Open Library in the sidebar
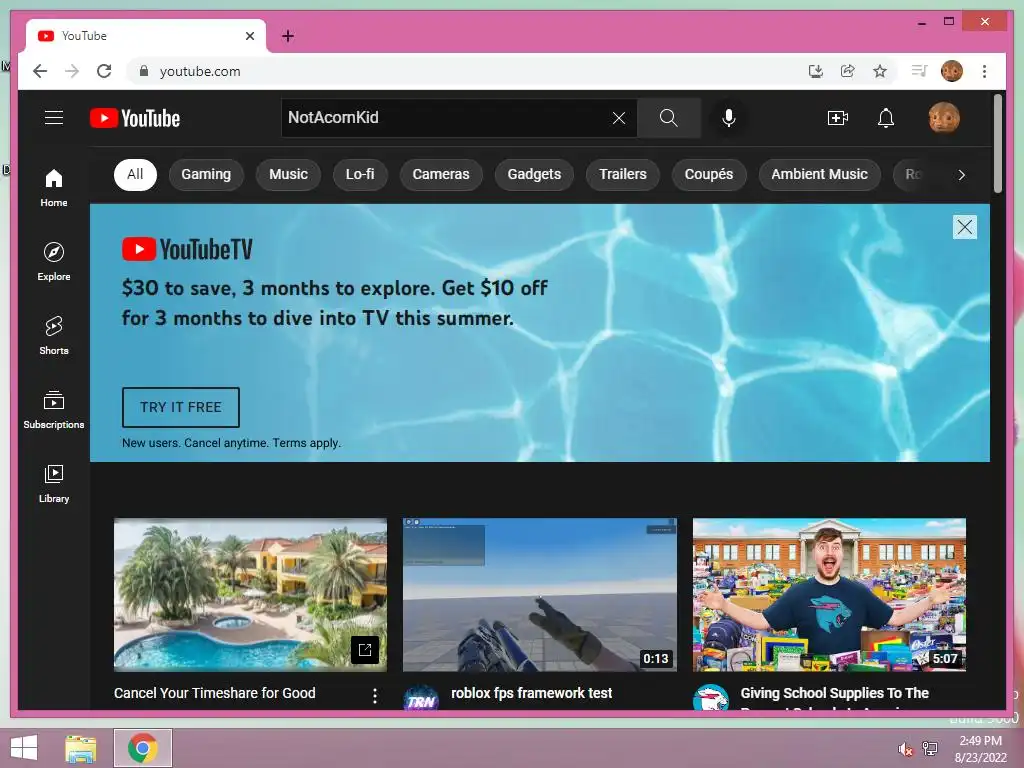The image size is (1024, 768). tap(54, 483)
